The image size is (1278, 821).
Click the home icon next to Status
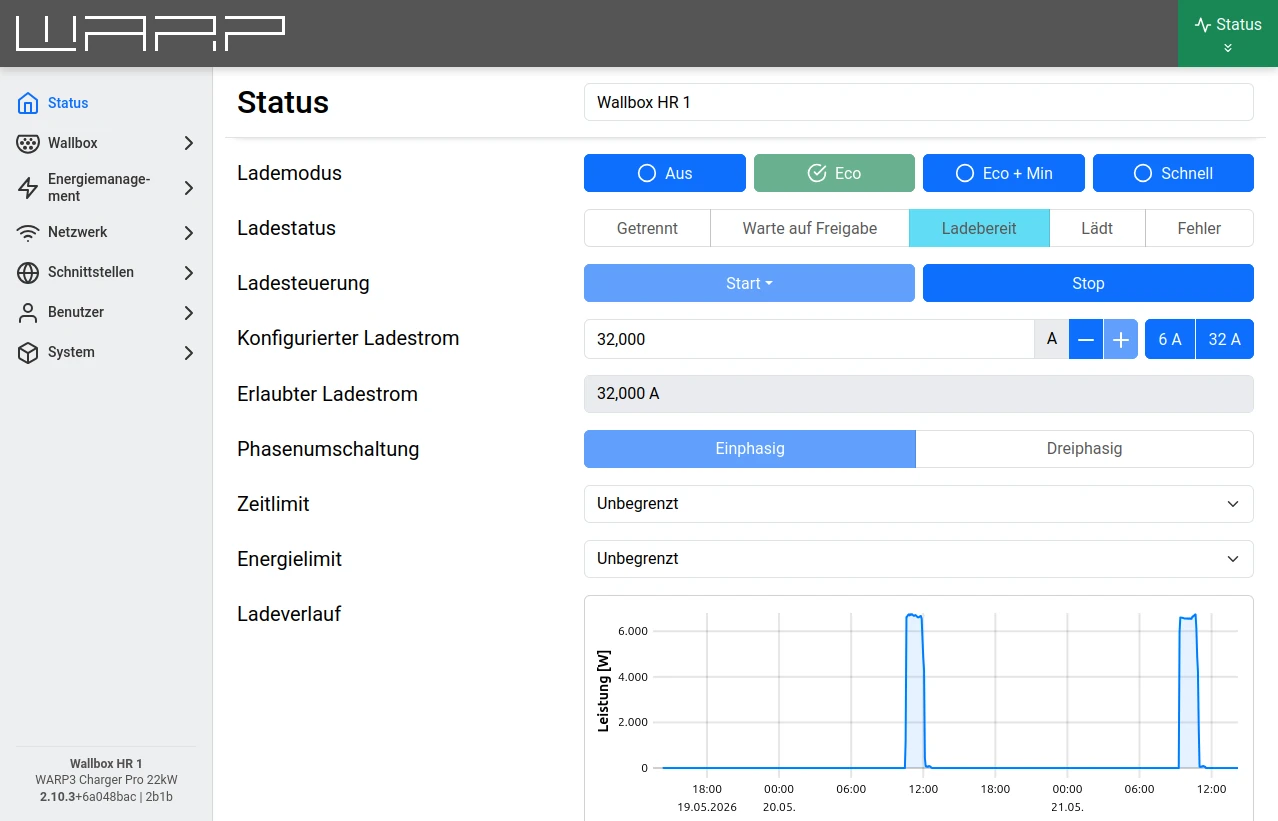click(28, 103)
